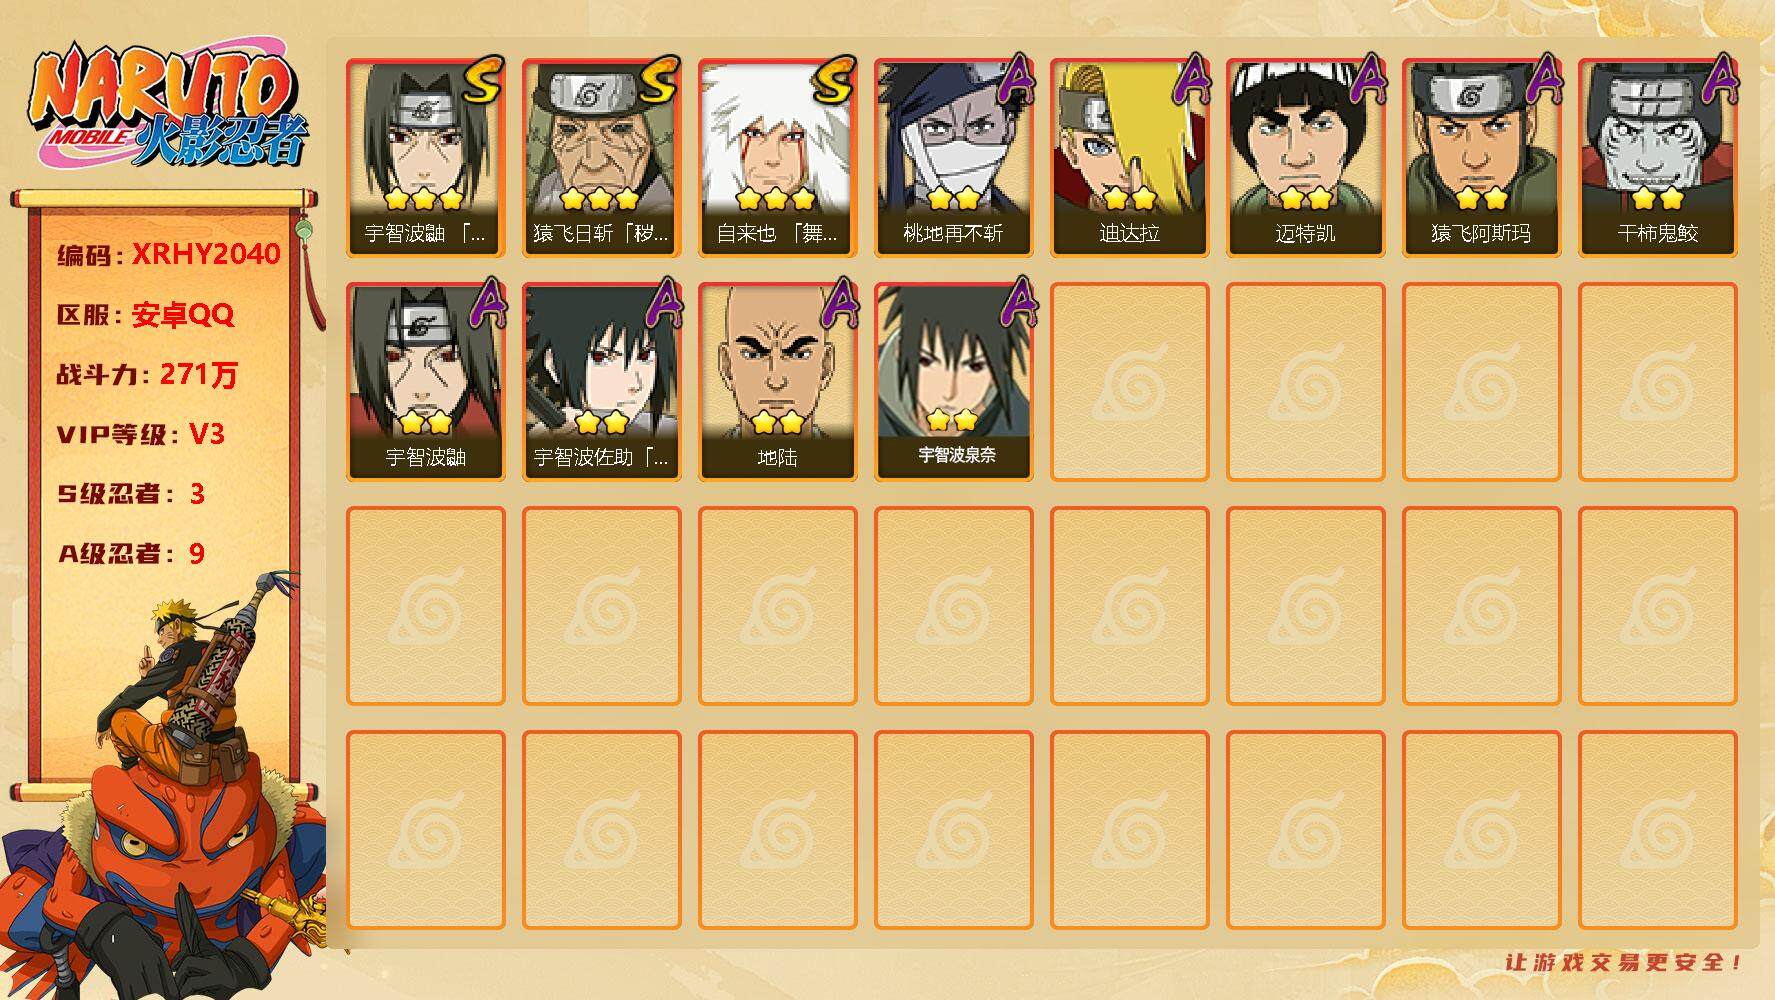Open the 猿飞阿斯玛 ninja card
1775x1000 pixels.
pos(1482,158)
